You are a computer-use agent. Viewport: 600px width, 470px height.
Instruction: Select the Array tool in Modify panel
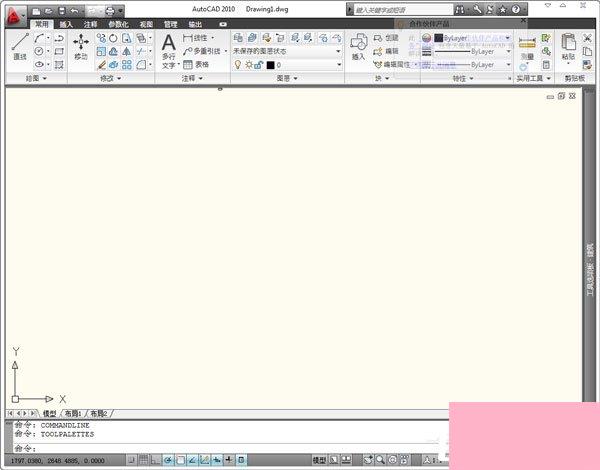[x=127, y=65]
